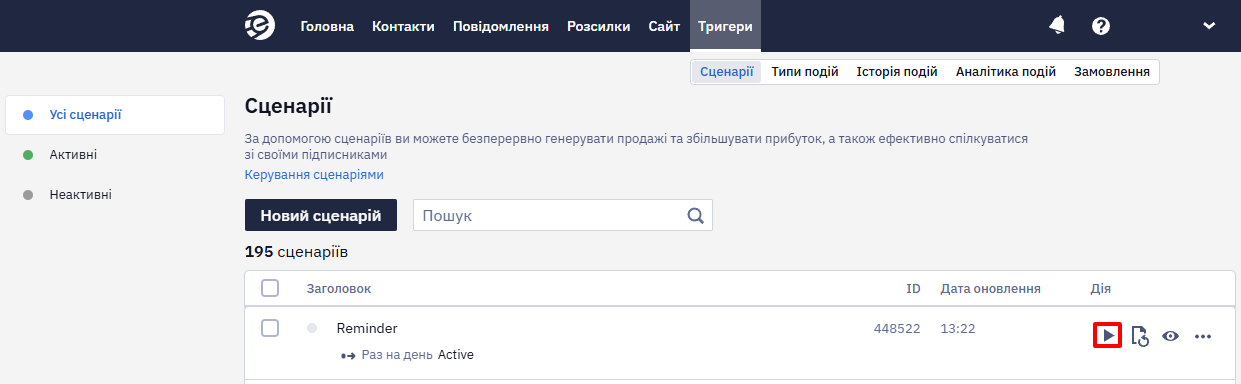Switch to Аналітика подій tab

point(1006,72)
